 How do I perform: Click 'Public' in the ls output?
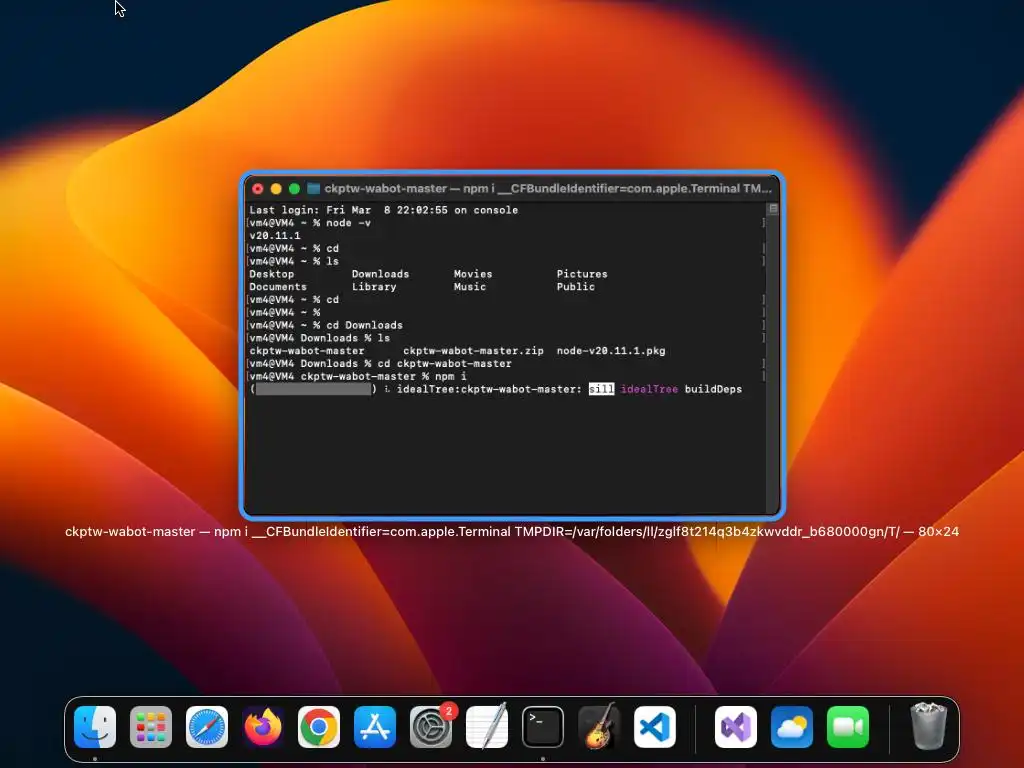click(x=576, y=287)
